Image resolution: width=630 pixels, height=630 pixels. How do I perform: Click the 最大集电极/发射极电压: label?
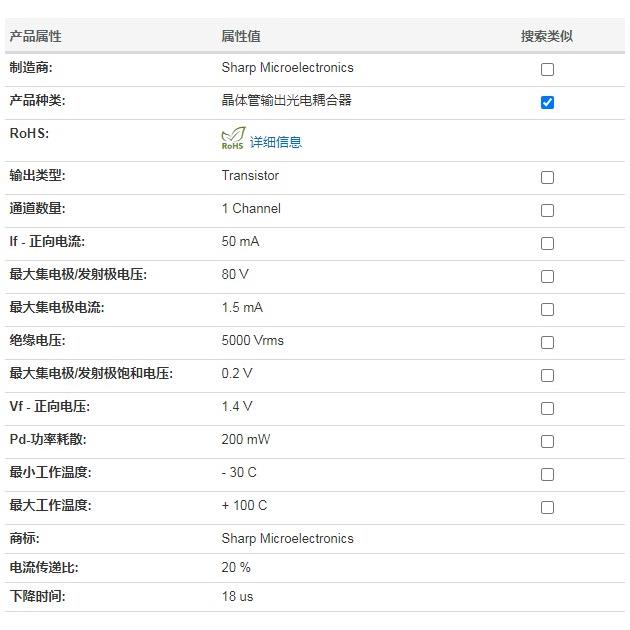tap(78, 274)
